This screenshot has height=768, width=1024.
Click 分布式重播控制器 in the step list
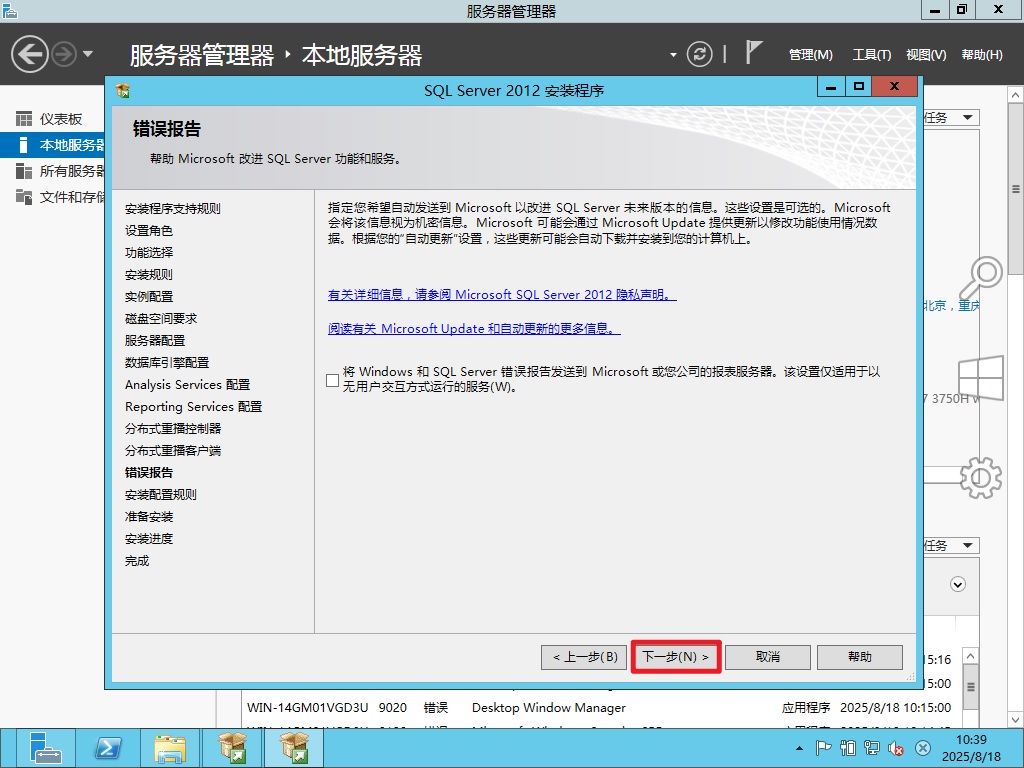point(172,428)
